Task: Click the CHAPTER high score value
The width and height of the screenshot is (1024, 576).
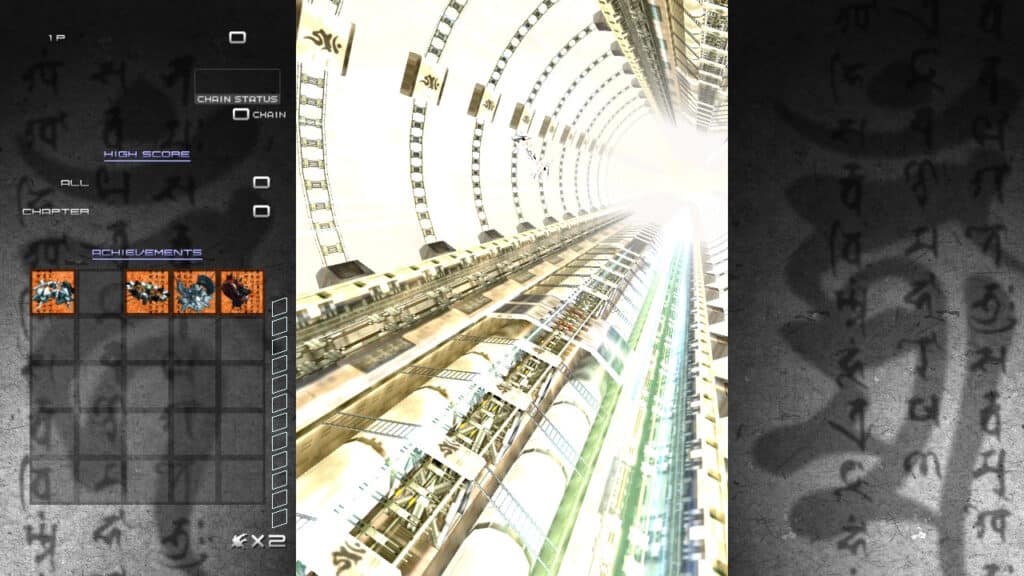Action: (x=261, y=211)
